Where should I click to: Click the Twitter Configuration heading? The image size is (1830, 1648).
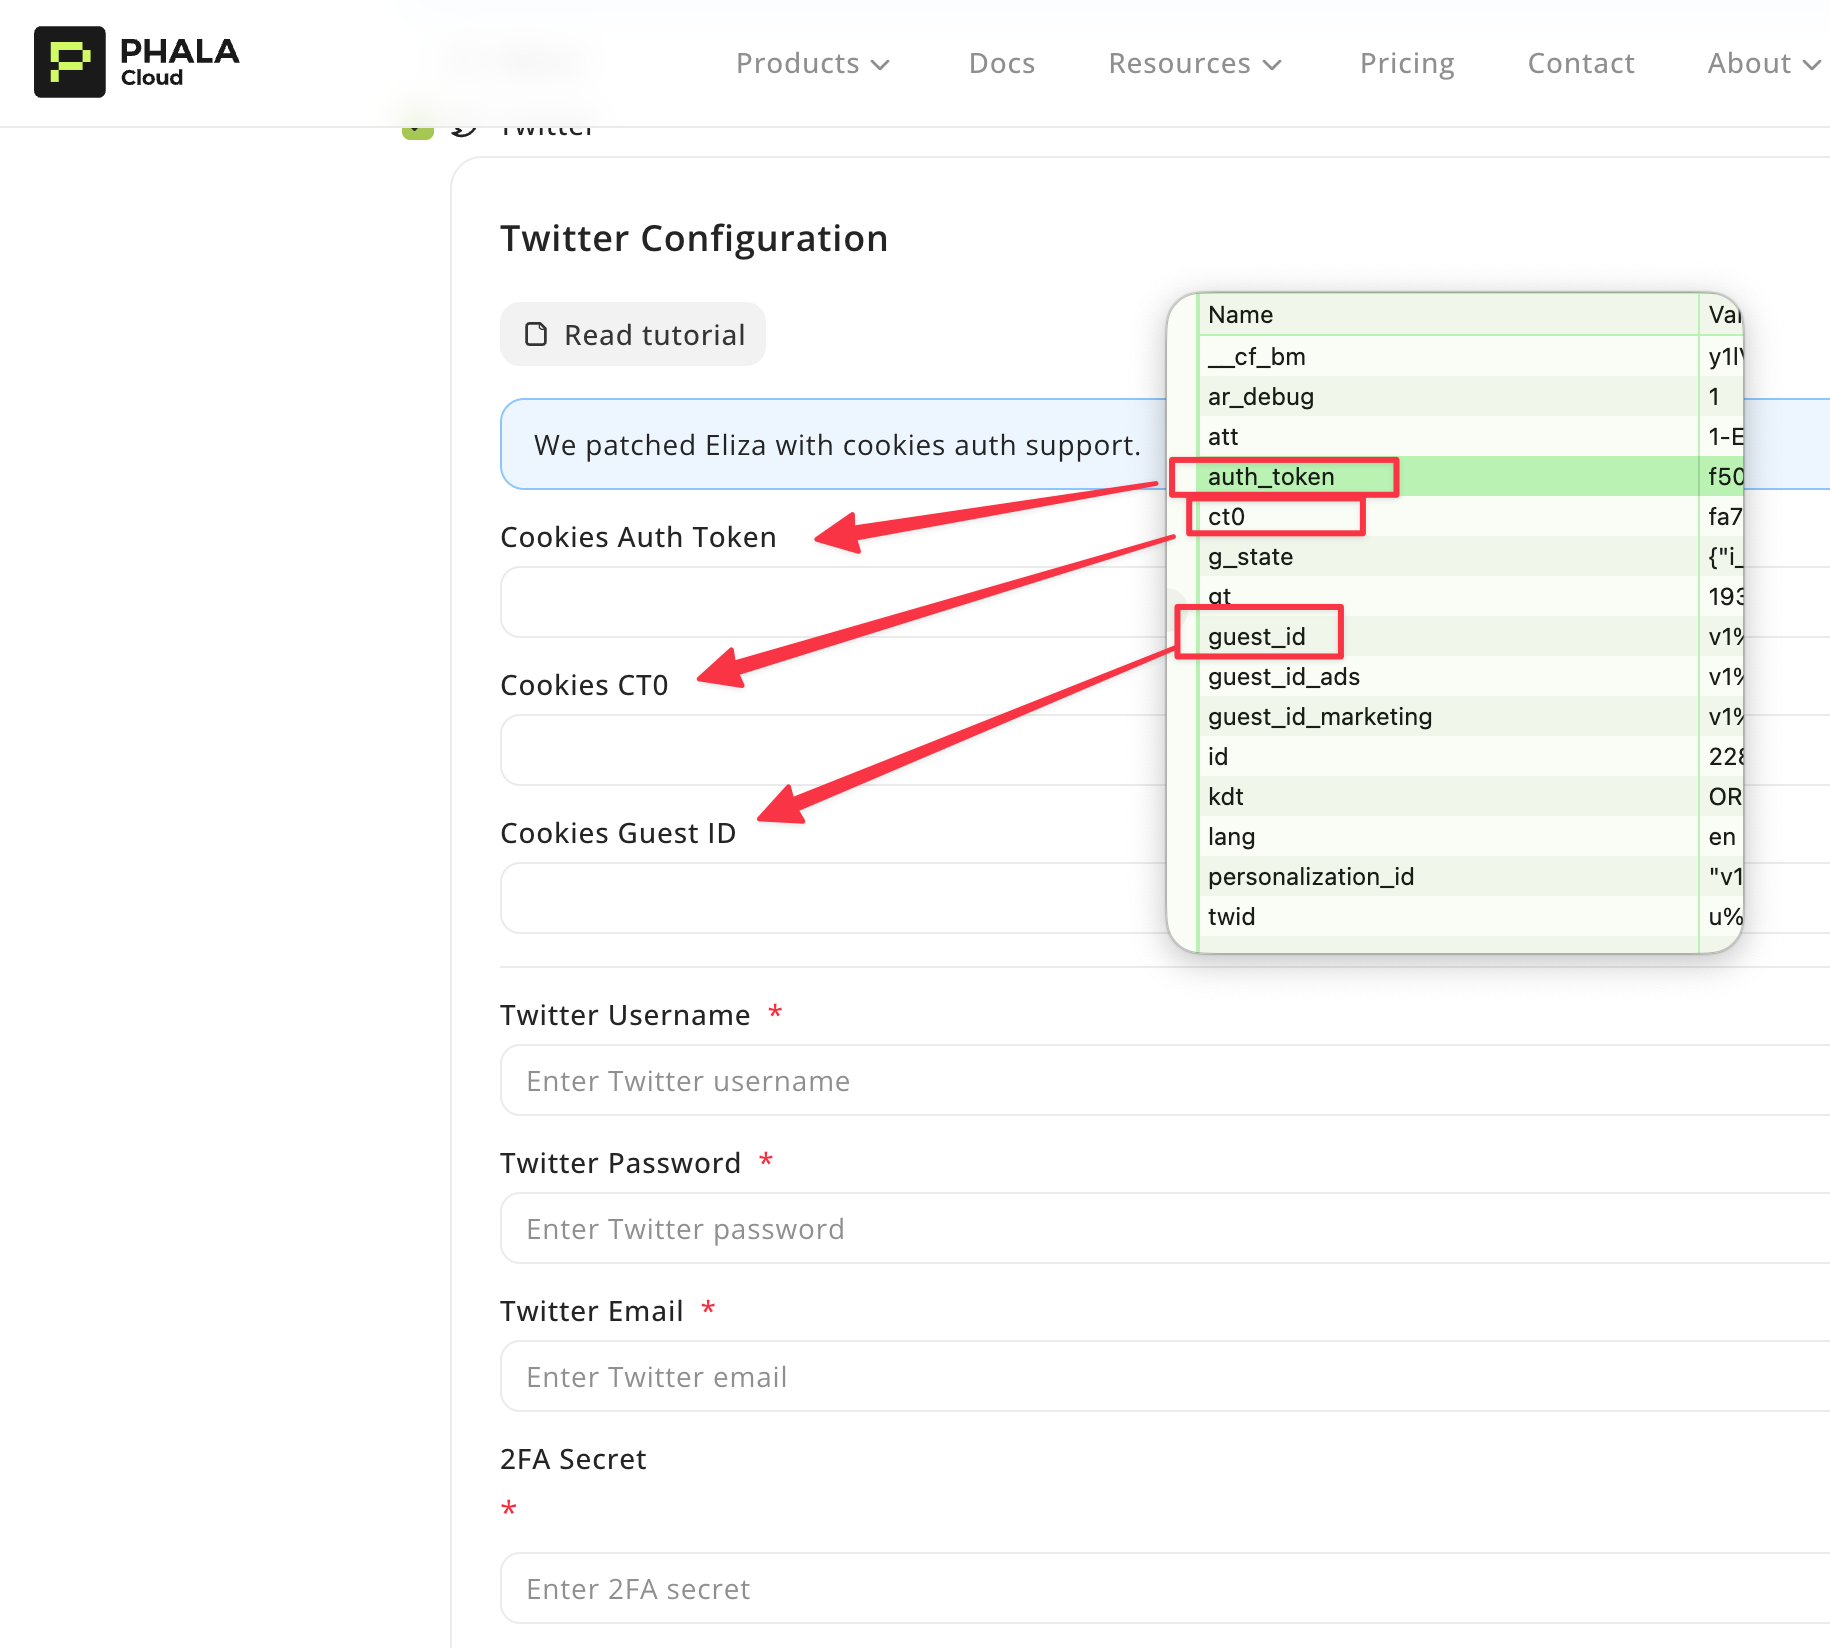(694, 239)
